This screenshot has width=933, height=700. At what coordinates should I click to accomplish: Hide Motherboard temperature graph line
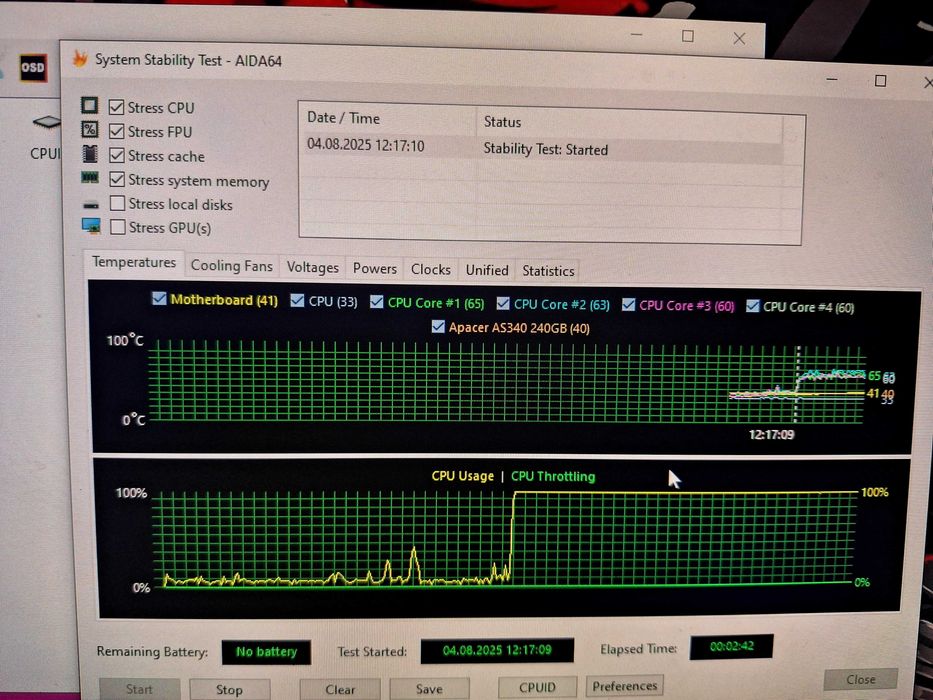point(159,298)
